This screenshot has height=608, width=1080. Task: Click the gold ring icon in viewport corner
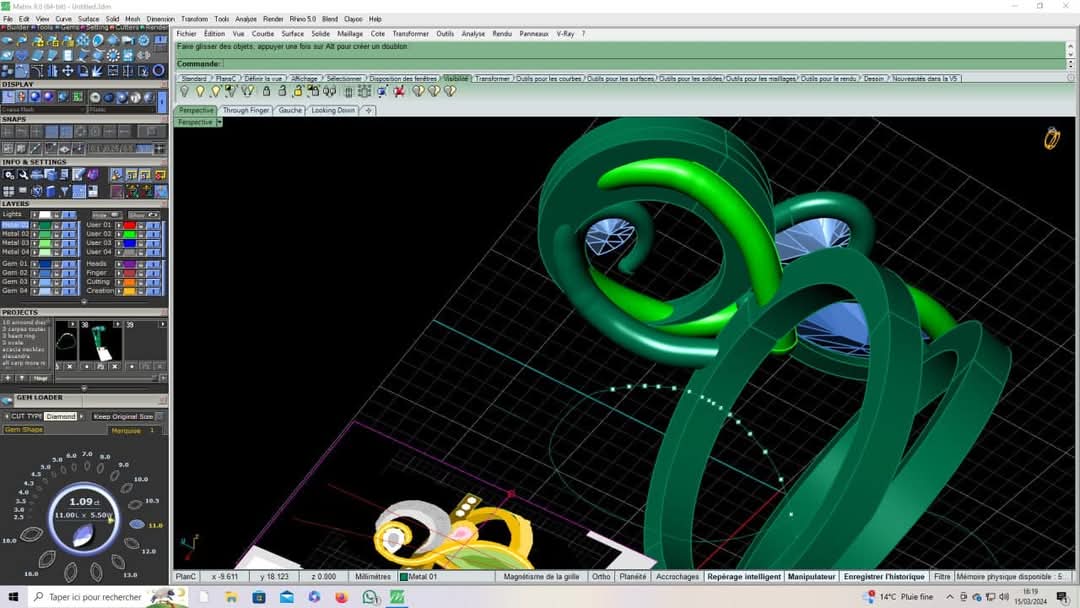[x=1052, y=138]
